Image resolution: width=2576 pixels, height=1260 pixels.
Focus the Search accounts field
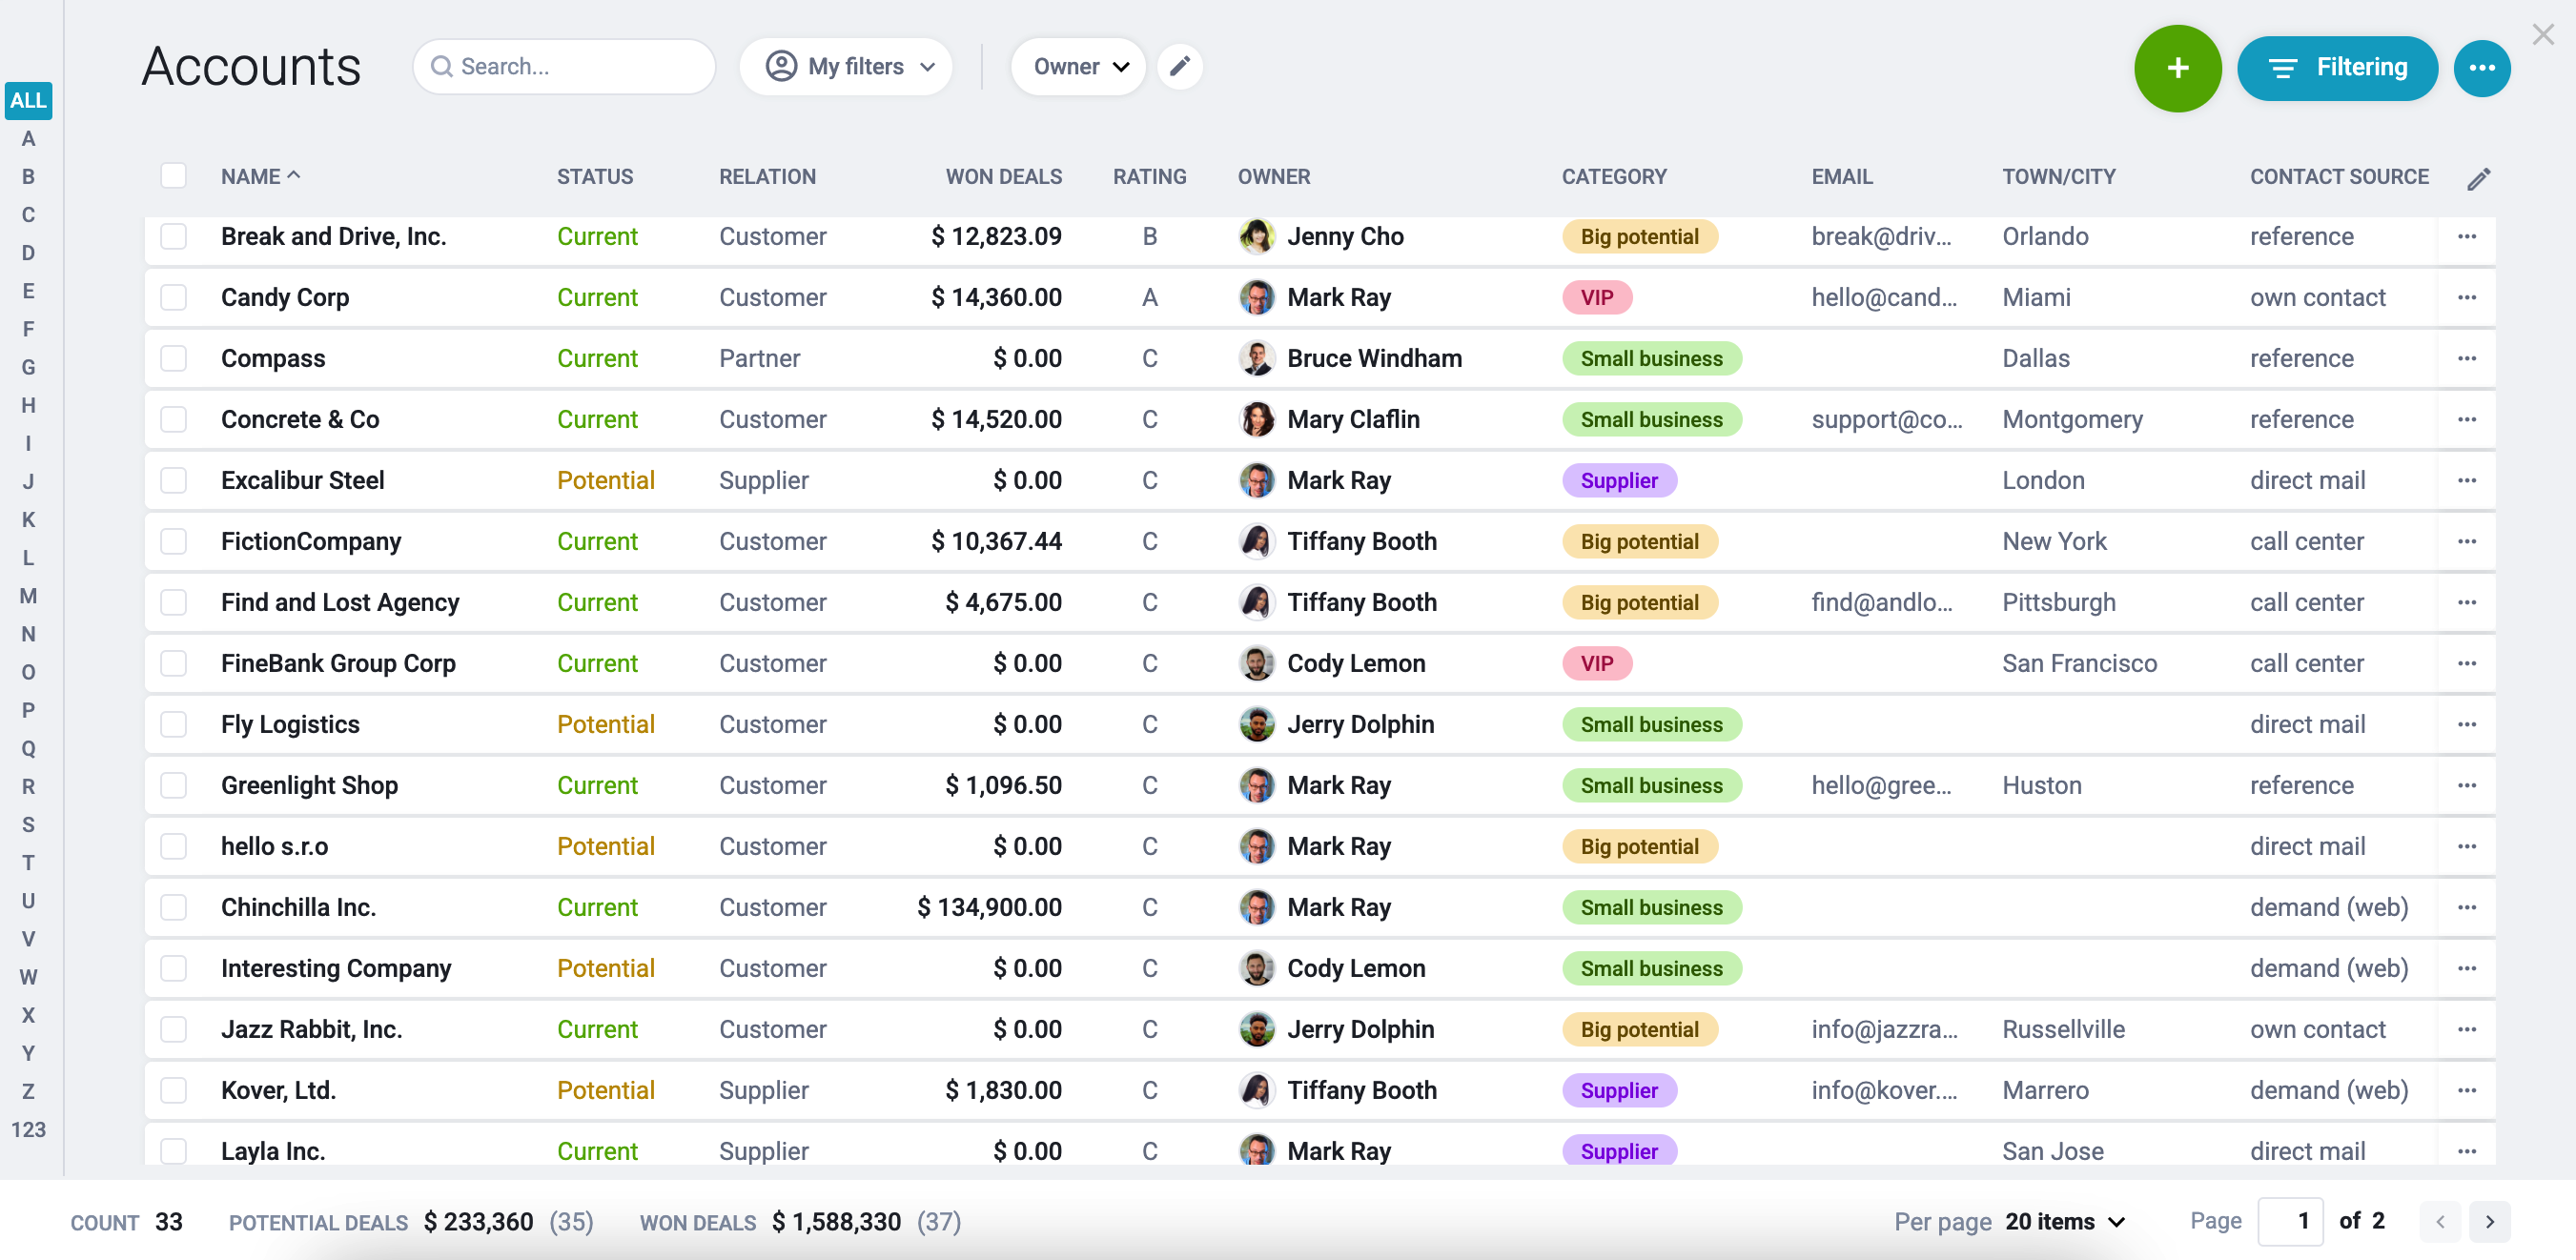[564, 67]
